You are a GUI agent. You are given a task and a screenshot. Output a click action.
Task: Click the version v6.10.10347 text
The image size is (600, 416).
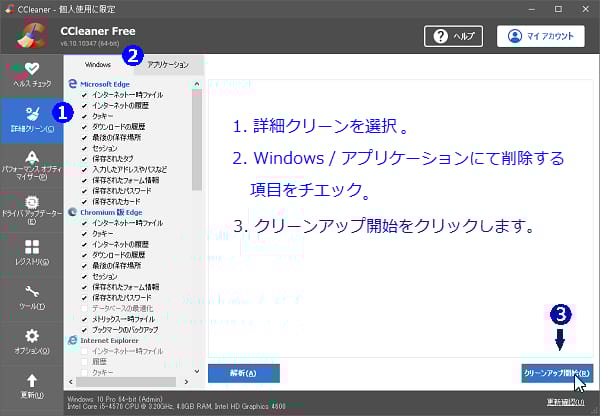pyautogui.click(x=90, y=44)
